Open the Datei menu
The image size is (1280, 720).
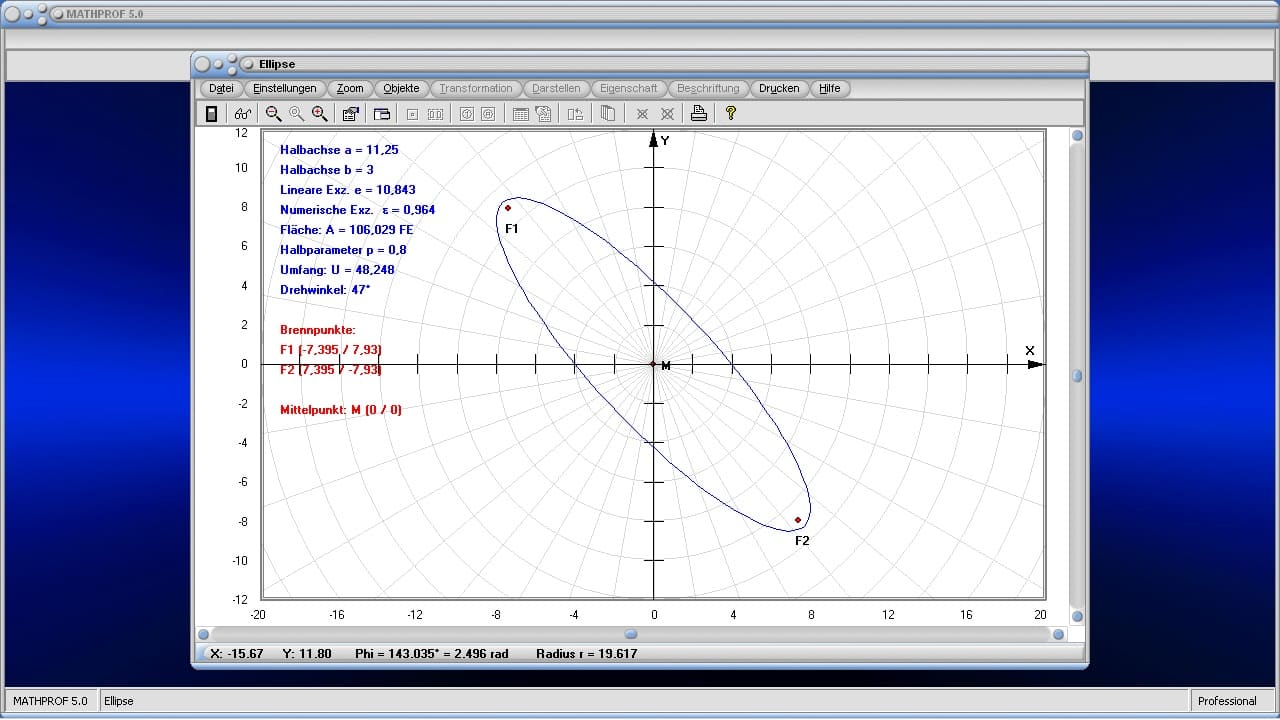click(x=221, y=88)
